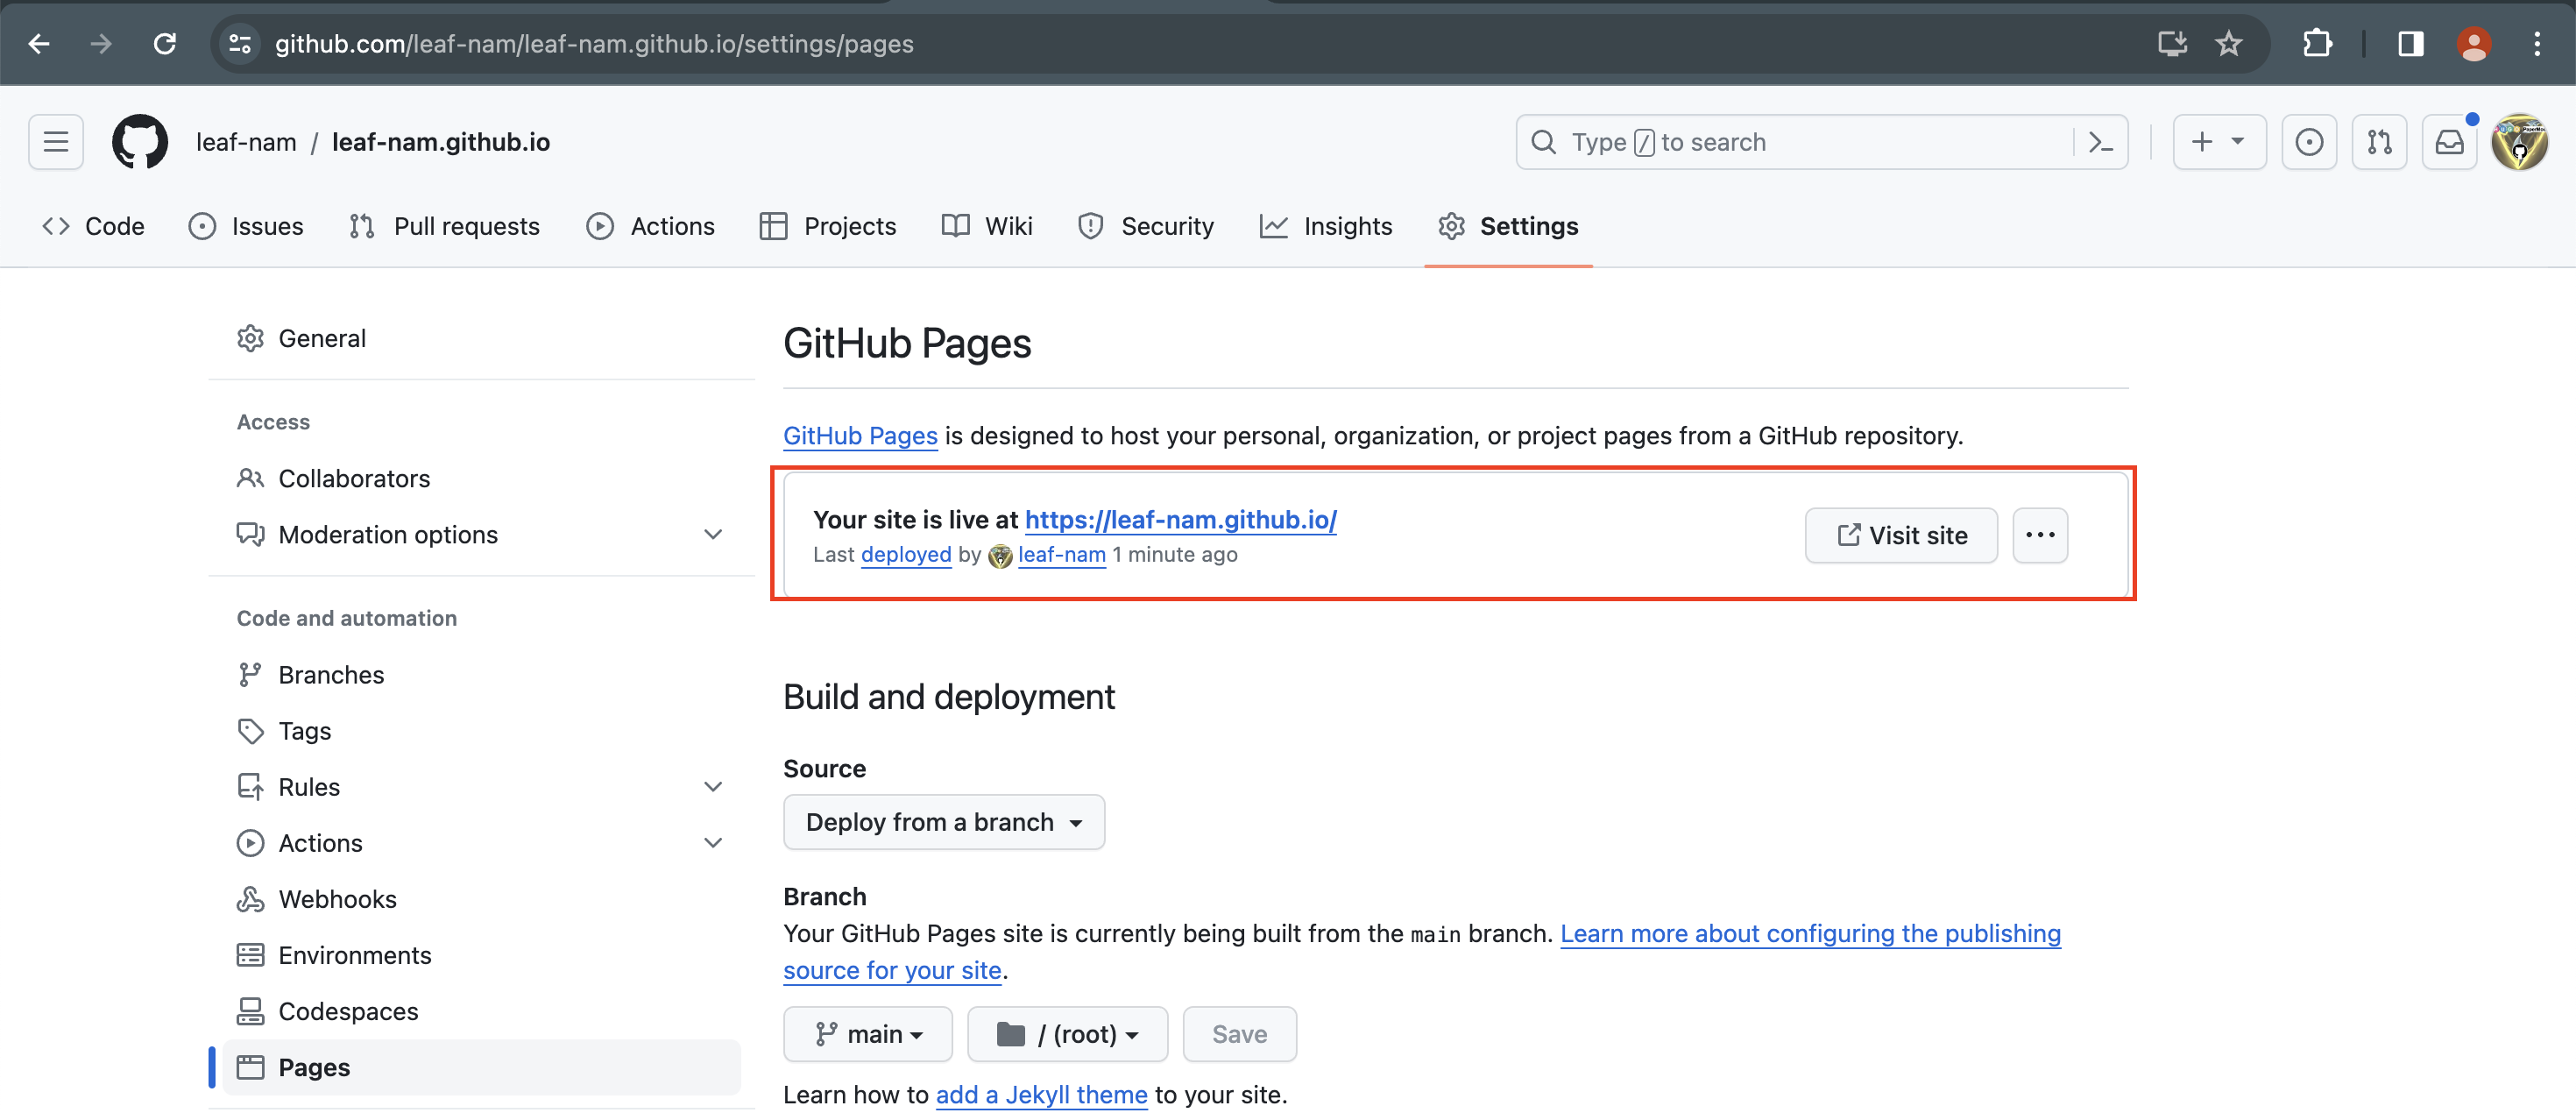This screenshot has width=2576, height=1113.
Task: Bookmark this page with star icon
Action: pyautogui.click(x=2228, y=44)
